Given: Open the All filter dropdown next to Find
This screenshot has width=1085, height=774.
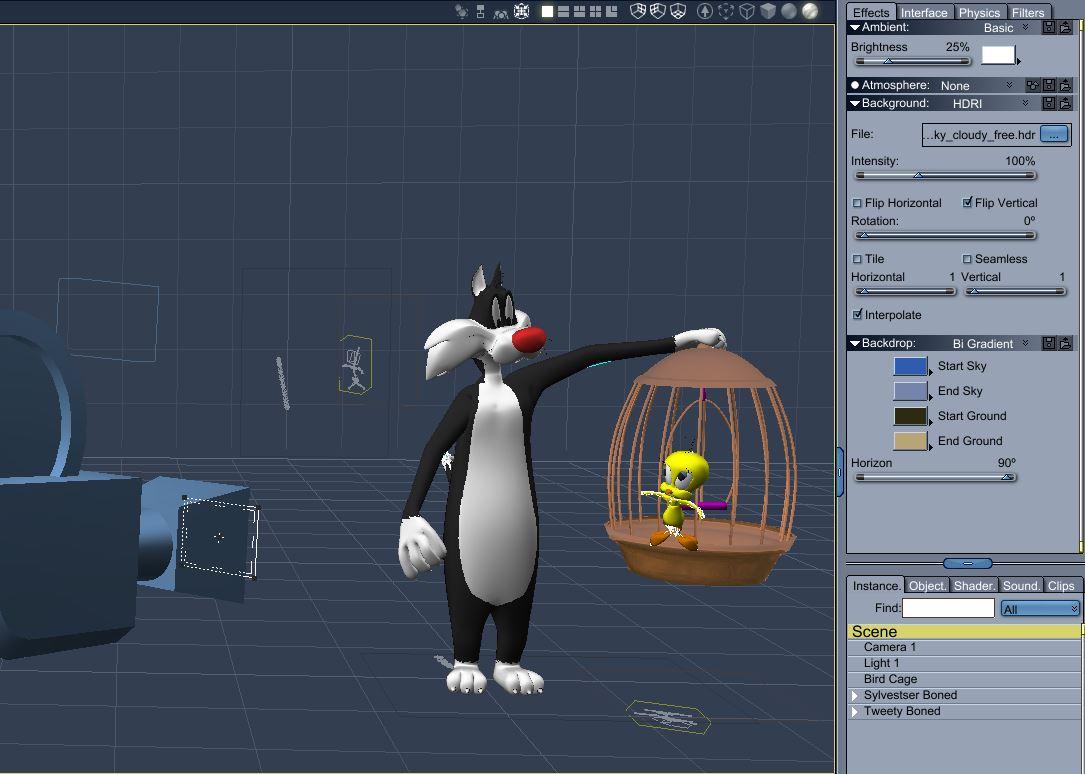Looking at the screenshot, I should click(1040, 609).
